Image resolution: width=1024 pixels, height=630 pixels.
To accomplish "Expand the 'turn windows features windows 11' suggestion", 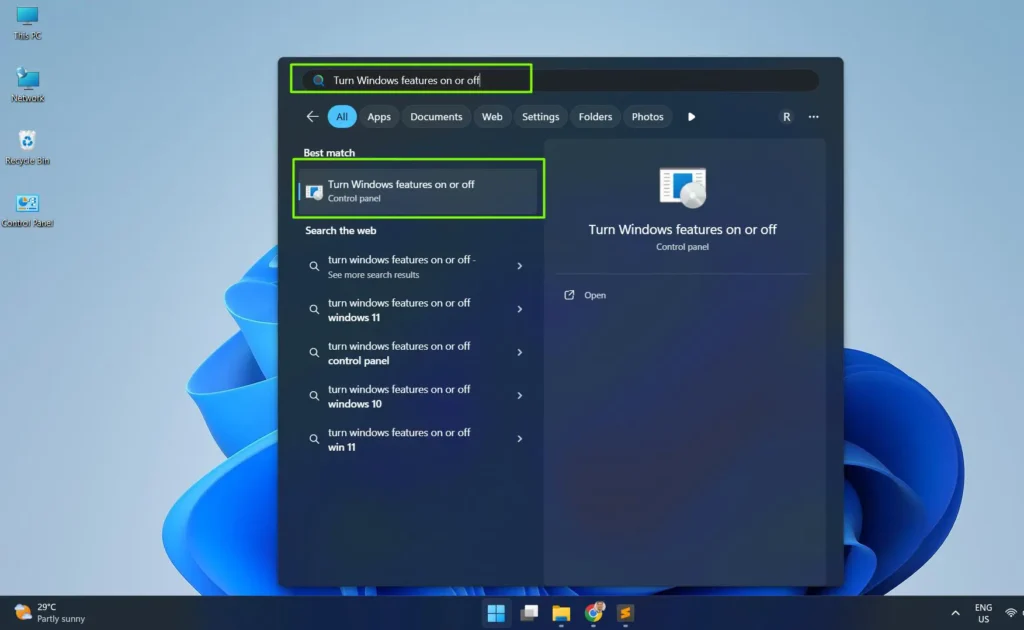I will pos(519,309).
